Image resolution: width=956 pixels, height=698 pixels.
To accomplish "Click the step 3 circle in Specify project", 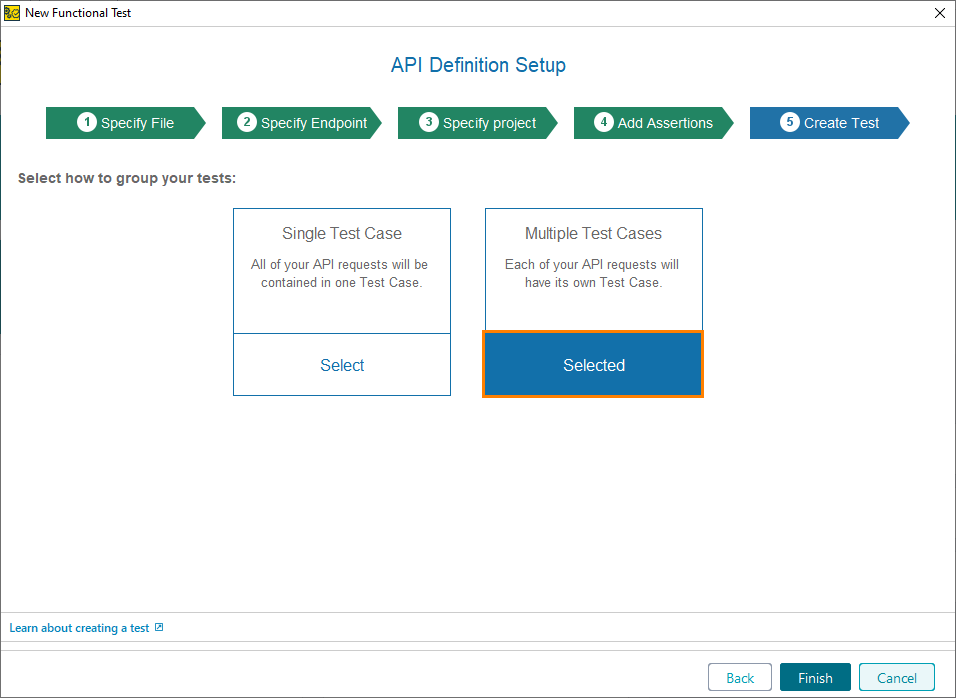I will point(427,122).
